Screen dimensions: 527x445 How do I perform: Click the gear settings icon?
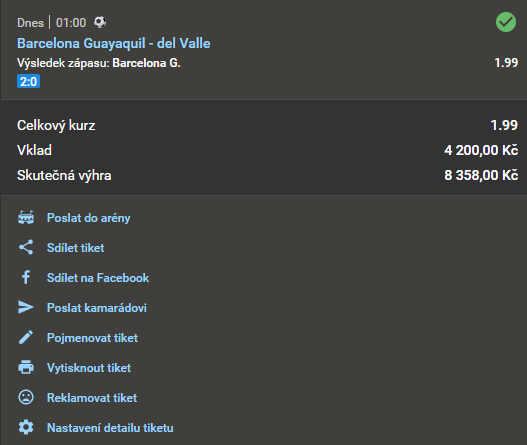(x=26, y=427)
